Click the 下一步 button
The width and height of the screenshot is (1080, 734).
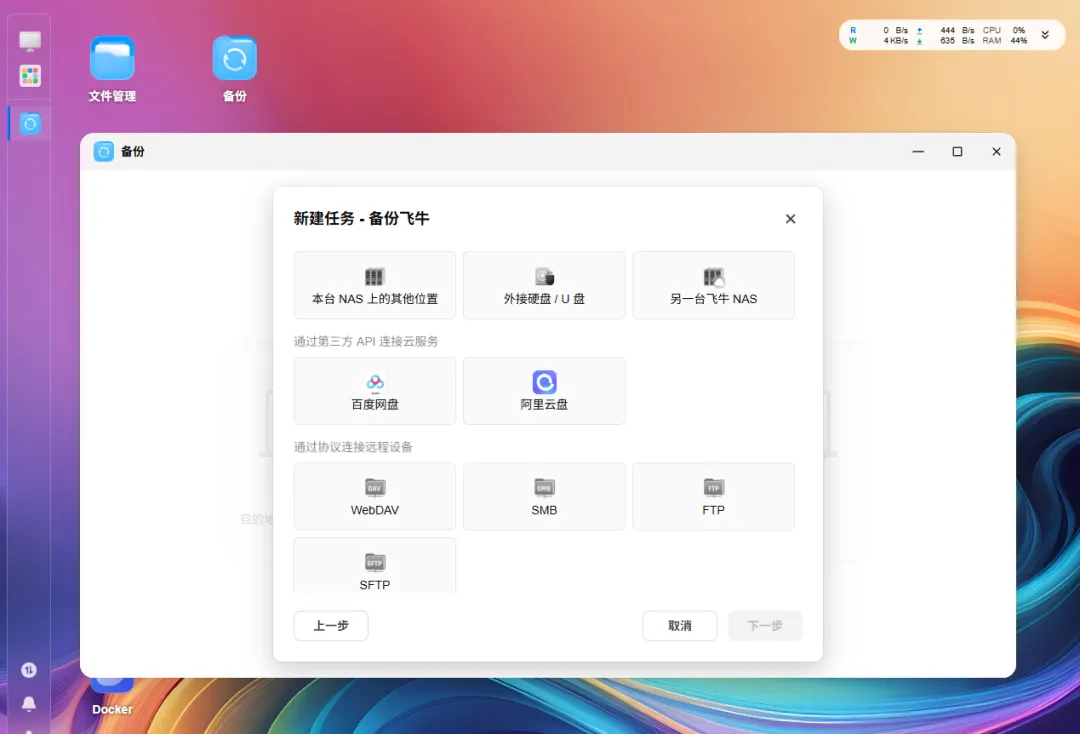pos(765,626)
